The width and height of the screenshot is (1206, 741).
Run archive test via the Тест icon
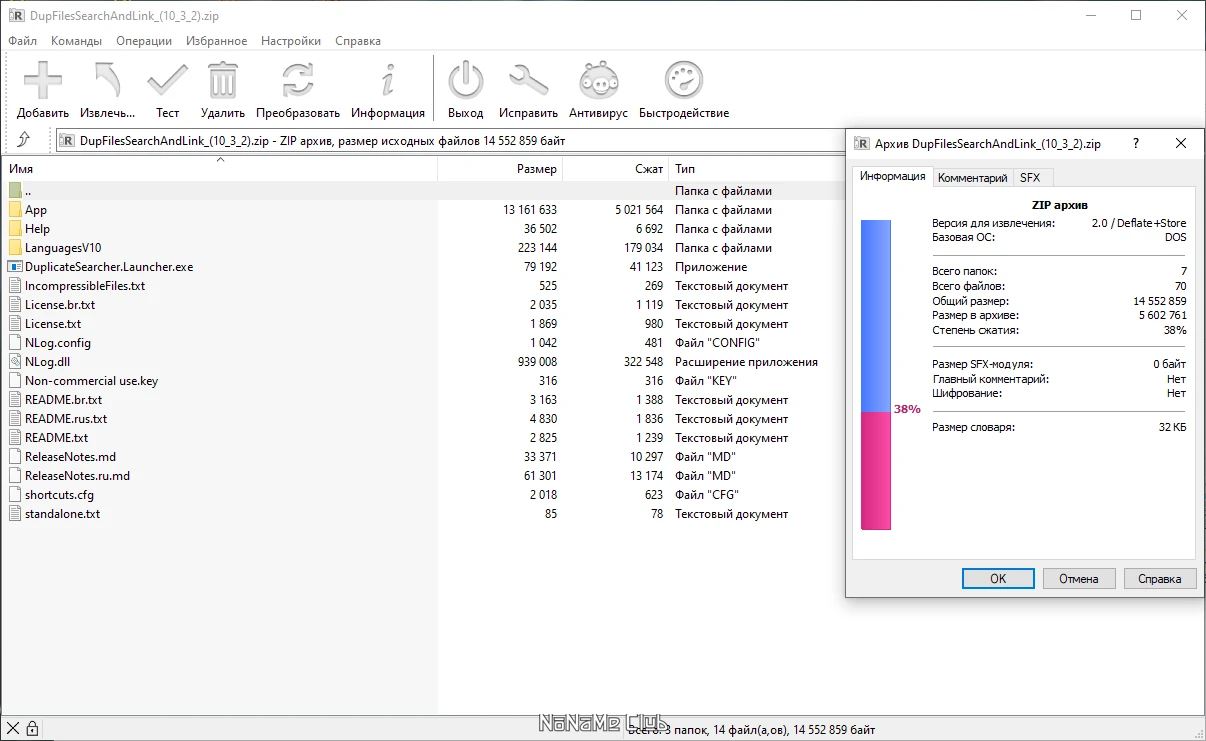(166, 80)
